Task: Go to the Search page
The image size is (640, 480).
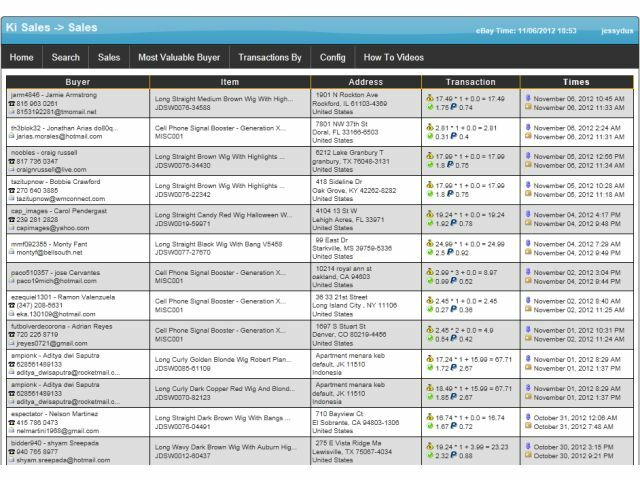Action: [66, 58]
